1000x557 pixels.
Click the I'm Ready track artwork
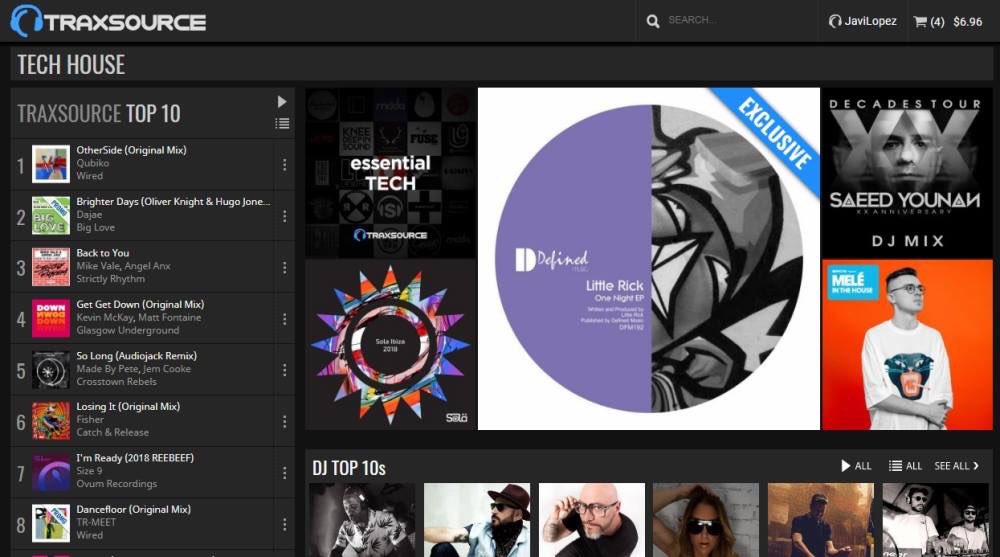point(51,473)
